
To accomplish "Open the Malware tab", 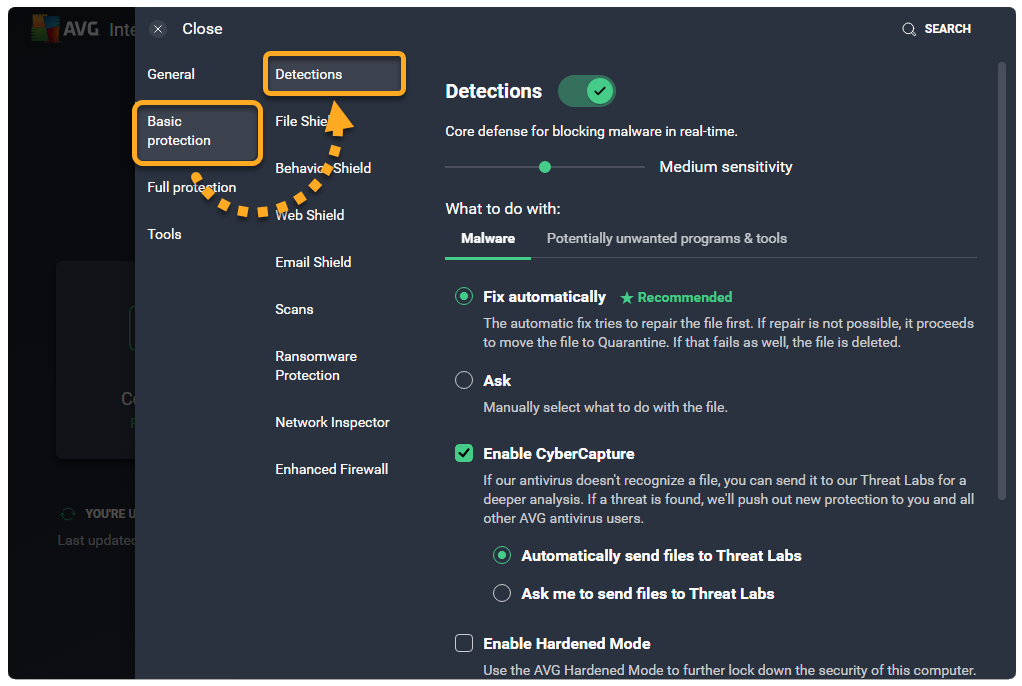I will [x=488, y=238].
